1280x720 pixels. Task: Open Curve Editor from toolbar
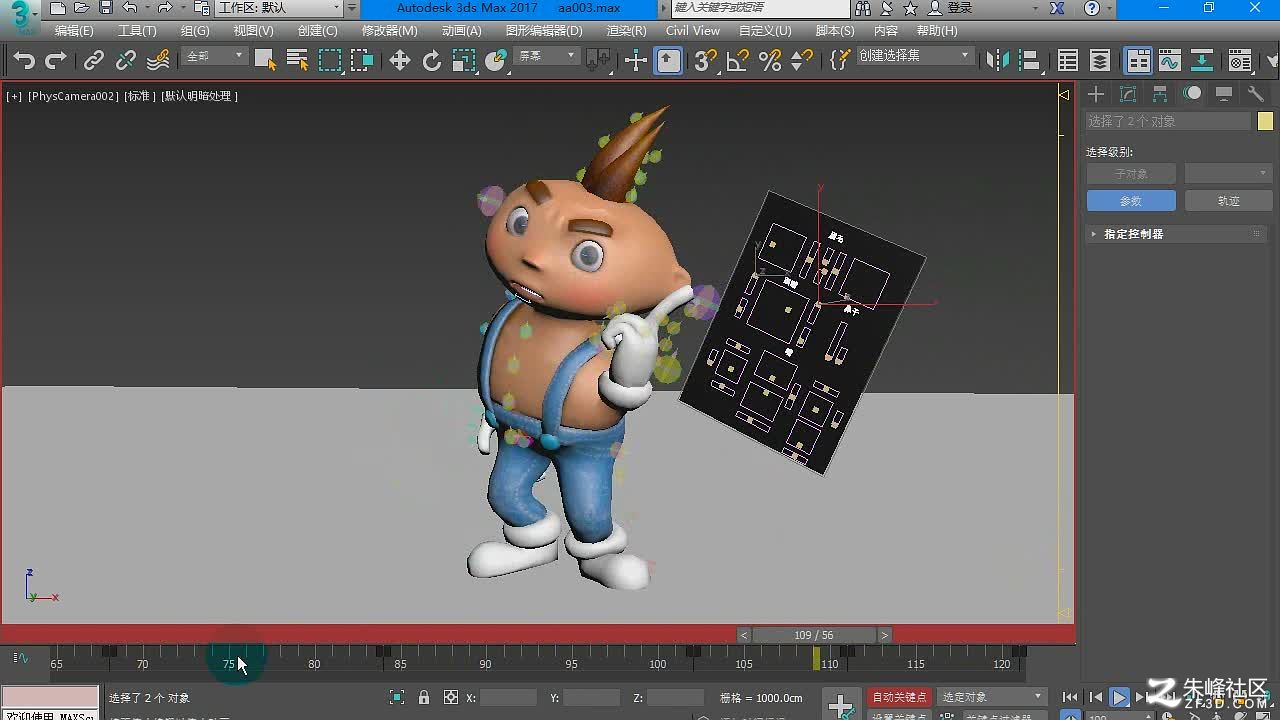point(1170,61)
